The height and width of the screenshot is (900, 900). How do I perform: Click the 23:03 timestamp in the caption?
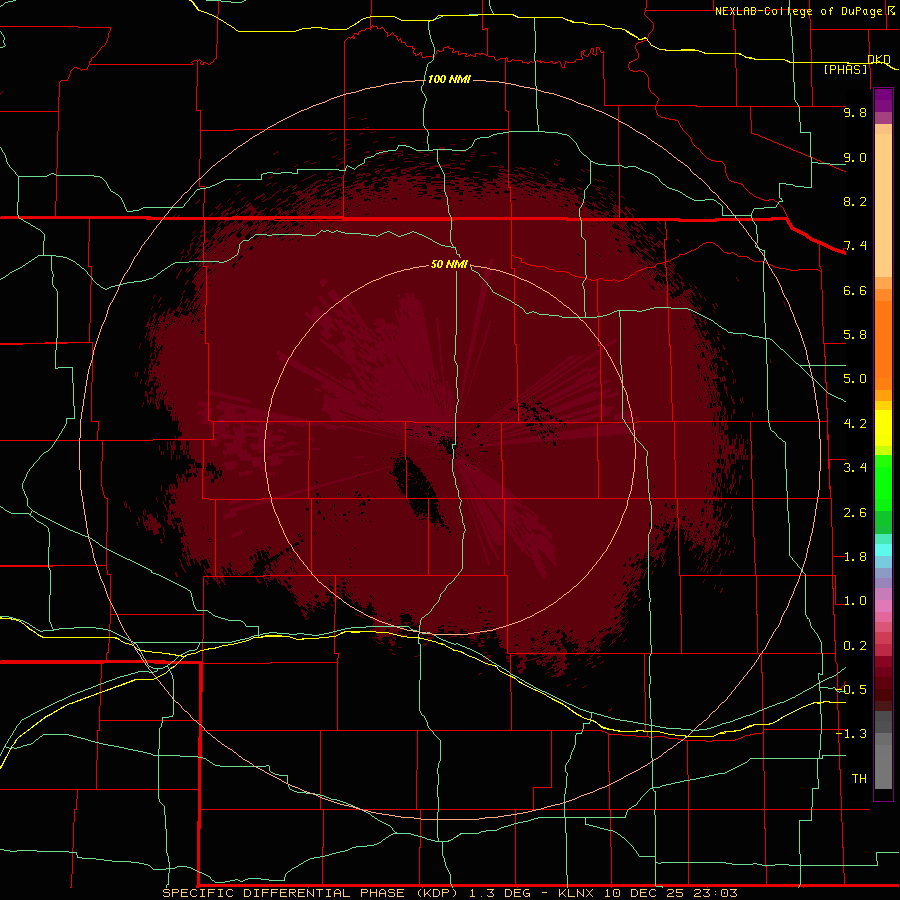tap(717, 893)
